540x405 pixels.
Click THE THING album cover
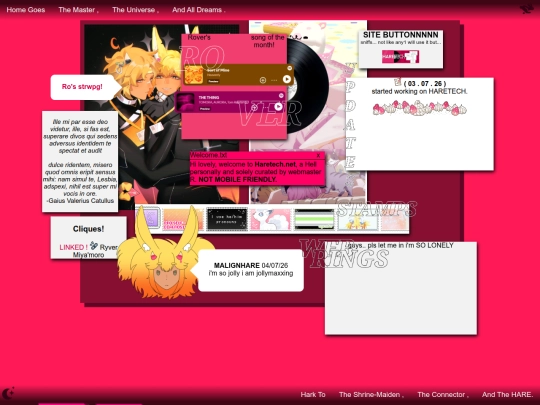[185, 102]
